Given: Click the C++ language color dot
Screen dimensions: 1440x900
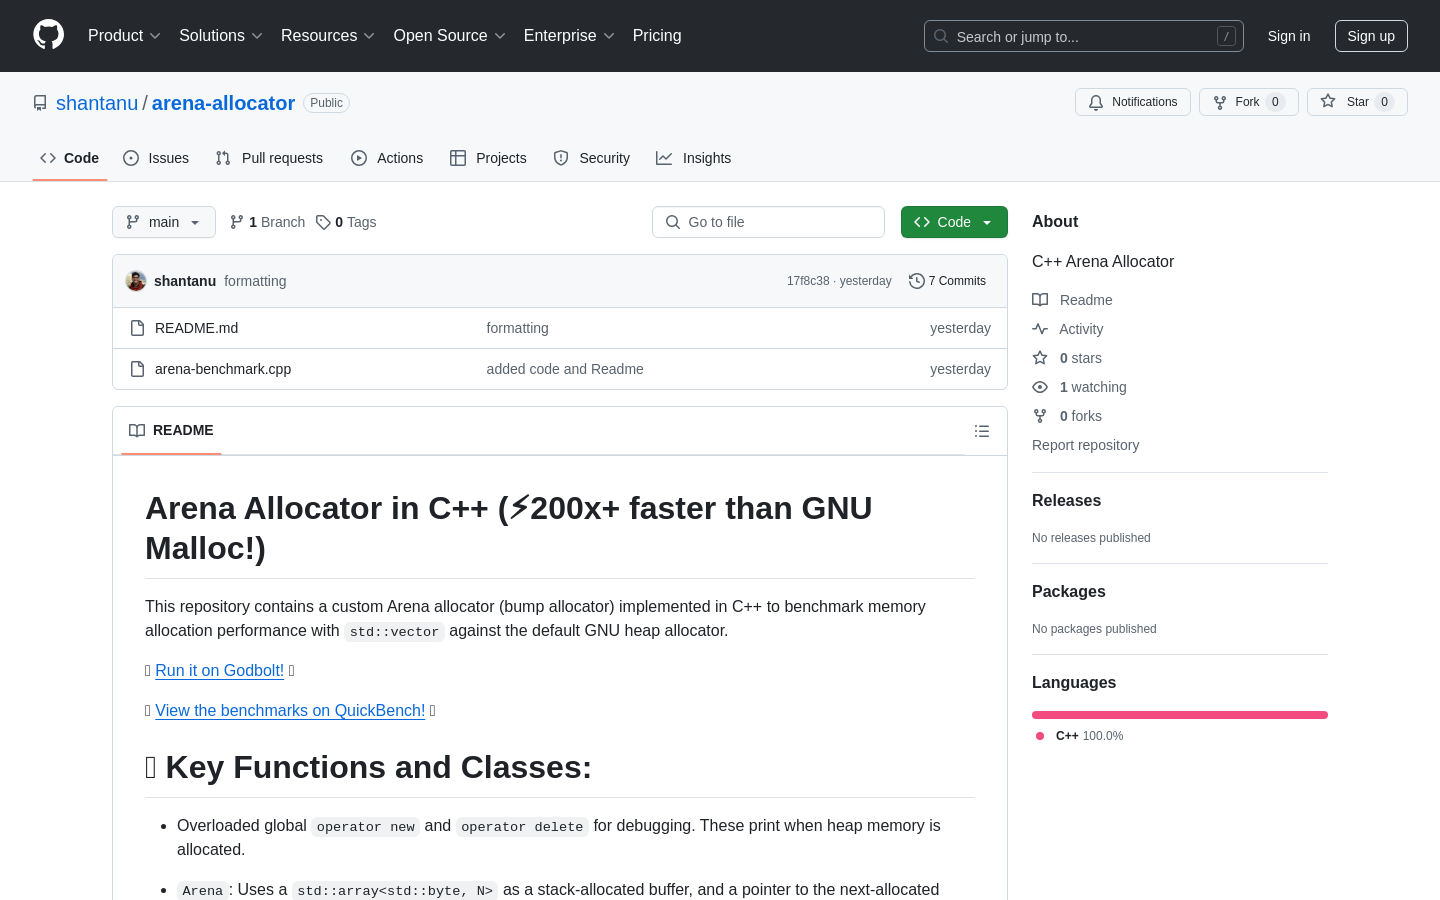Looking at the screenshot, I should tap(1040, 736).
